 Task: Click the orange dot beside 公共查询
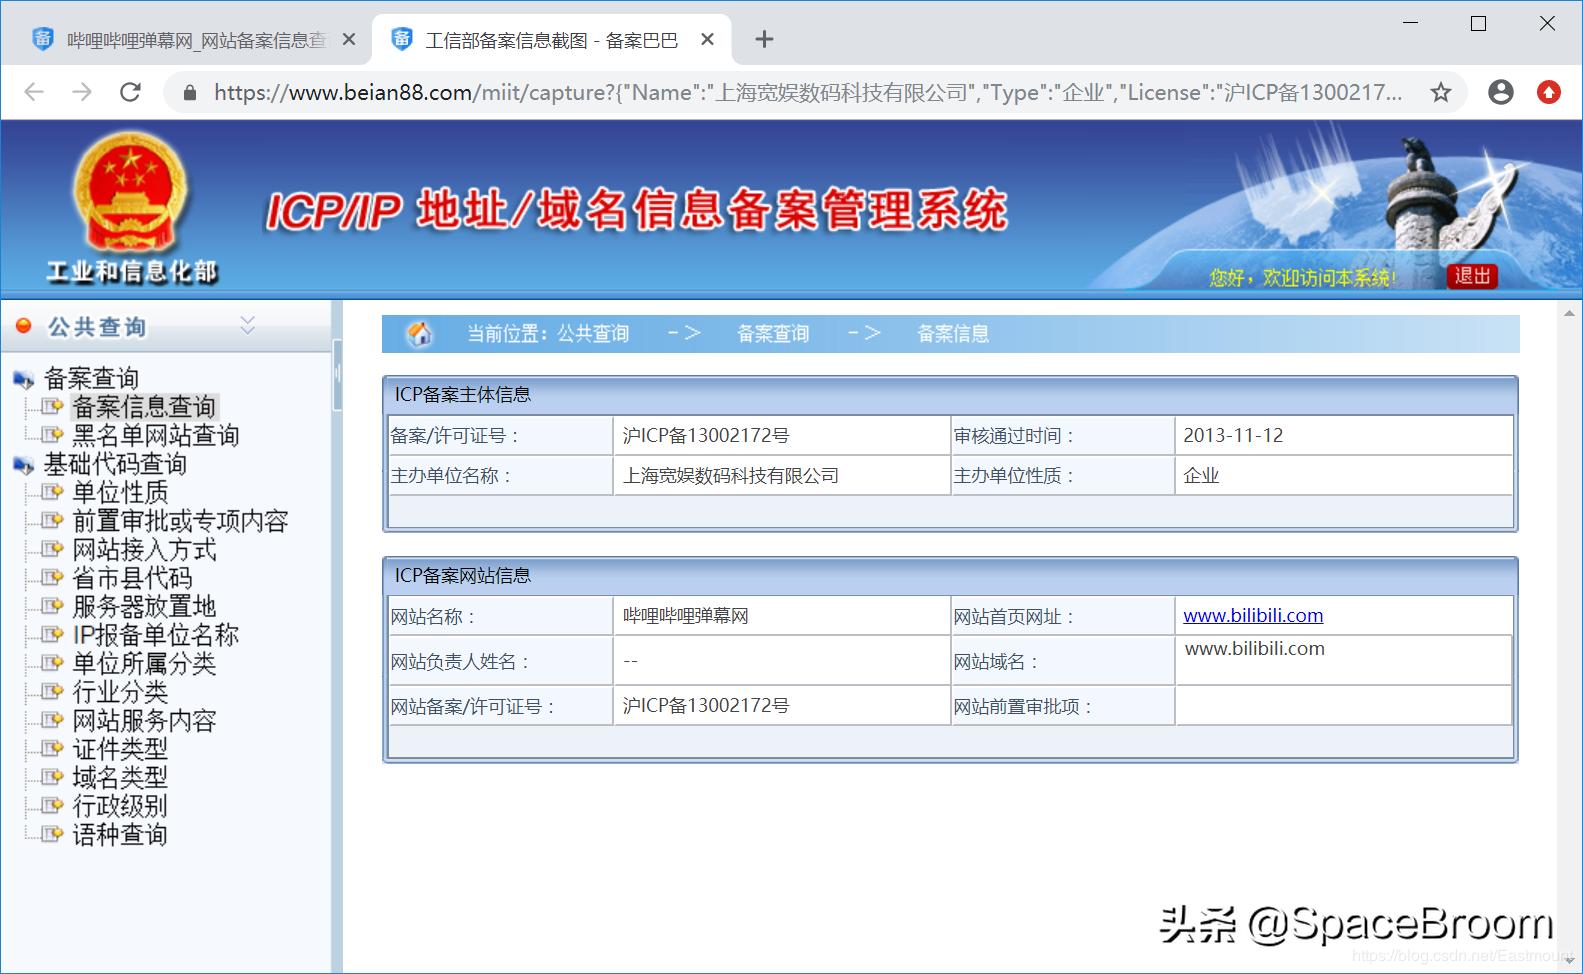(24, 326)
